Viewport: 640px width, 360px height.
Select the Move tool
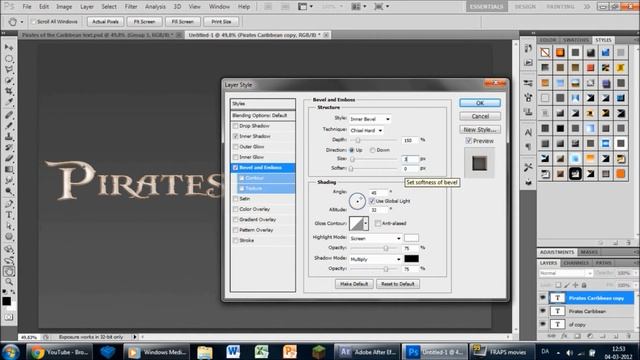pos(9,48)
